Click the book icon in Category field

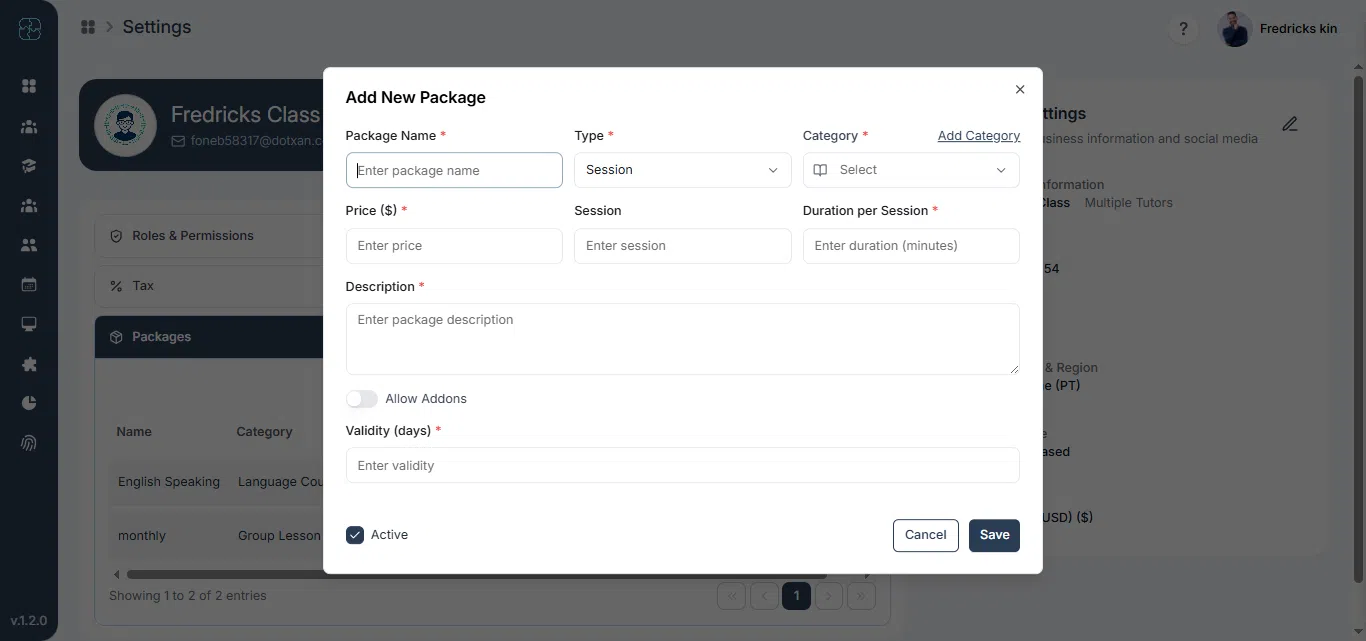tap(820, 170)
